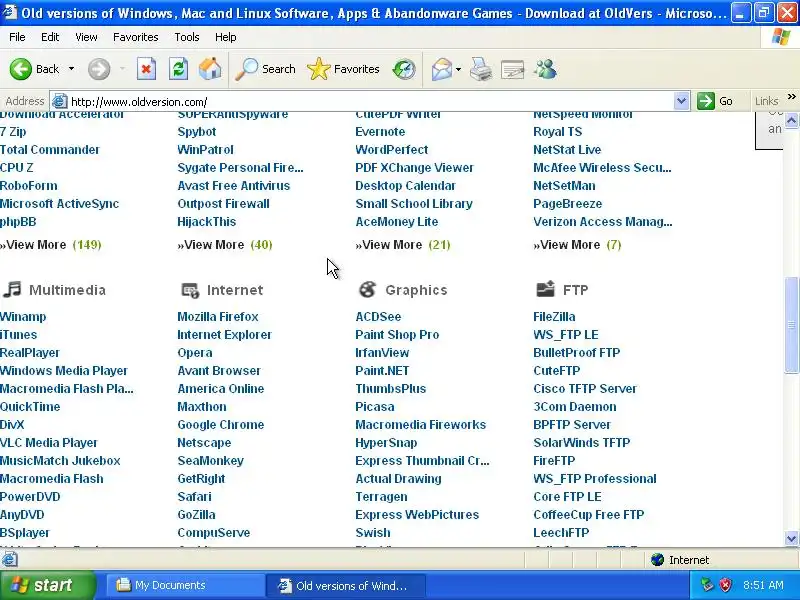Click the Internet zone globe icon

pos(658,560)
